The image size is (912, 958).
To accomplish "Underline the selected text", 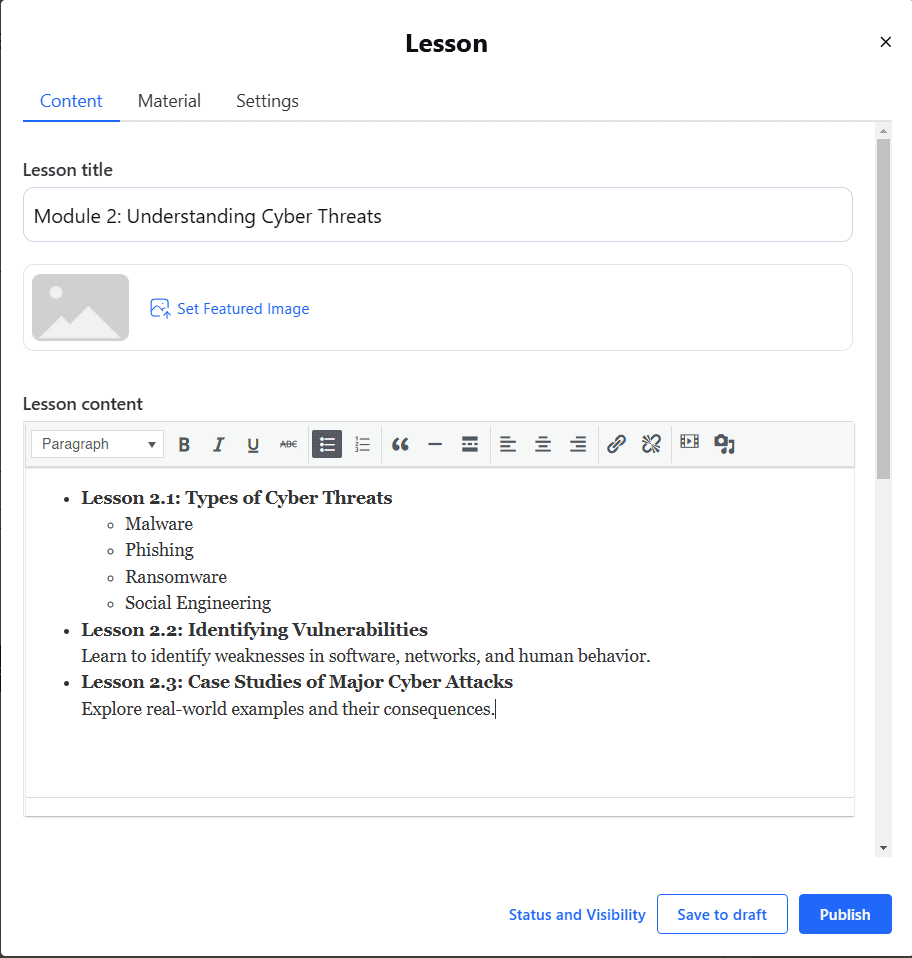I will pyautogui.click(x=253, y=444).
